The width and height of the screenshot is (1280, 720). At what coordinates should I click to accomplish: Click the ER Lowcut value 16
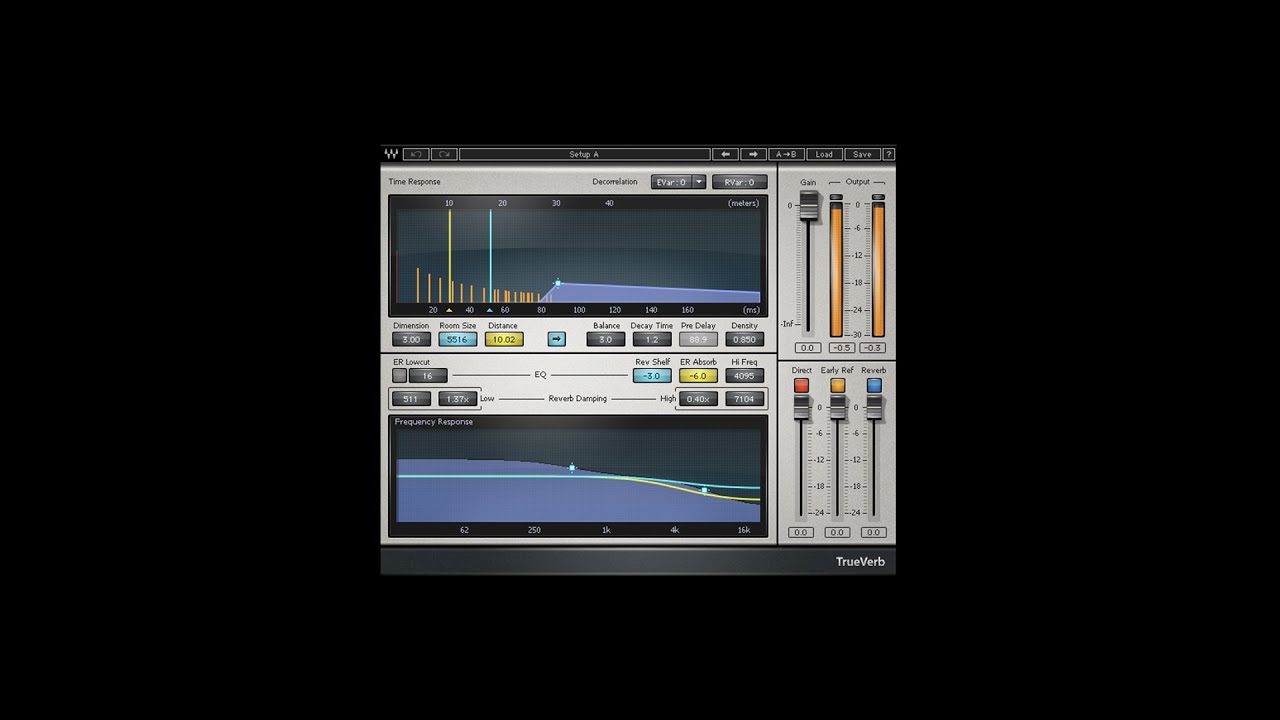428,376
